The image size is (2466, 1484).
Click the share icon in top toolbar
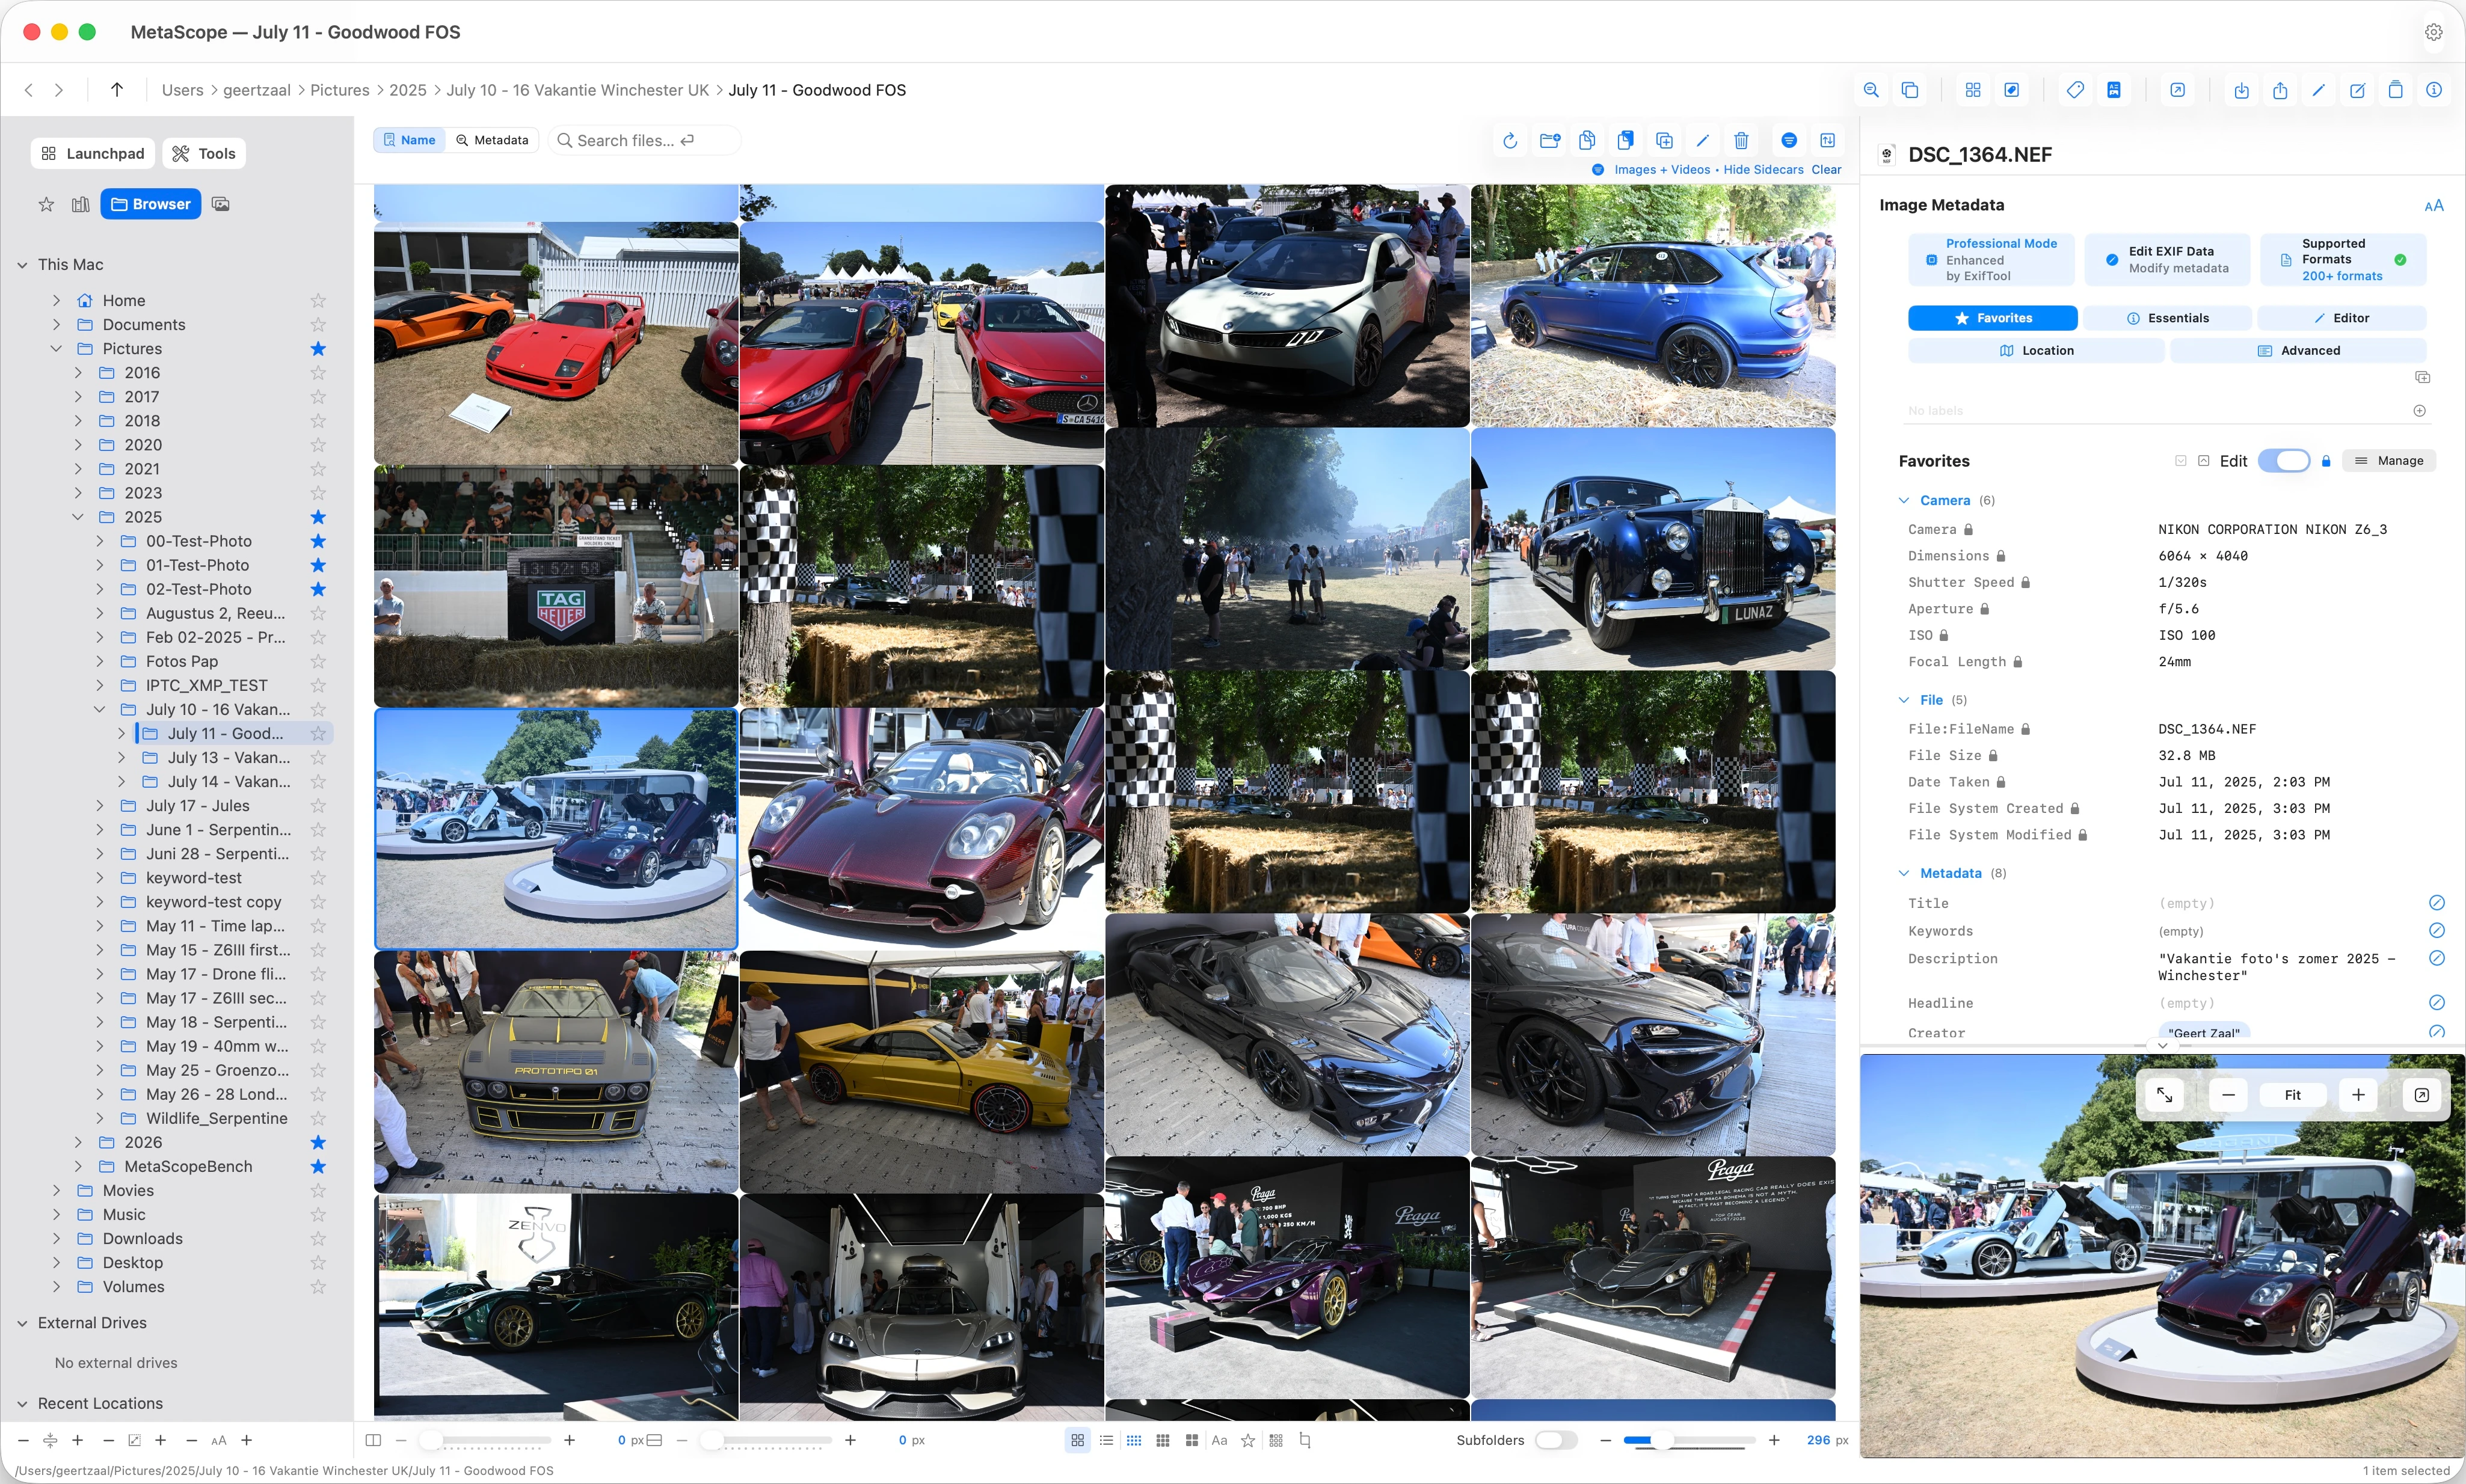coord(2280,90)
